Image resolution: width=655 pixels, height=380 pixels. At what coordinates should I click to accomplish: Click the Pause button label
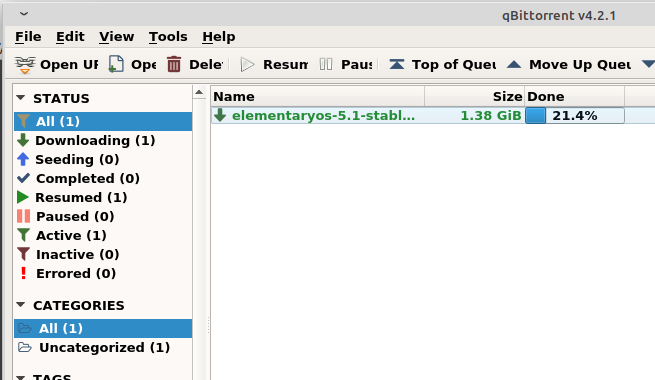coord(357,65)
